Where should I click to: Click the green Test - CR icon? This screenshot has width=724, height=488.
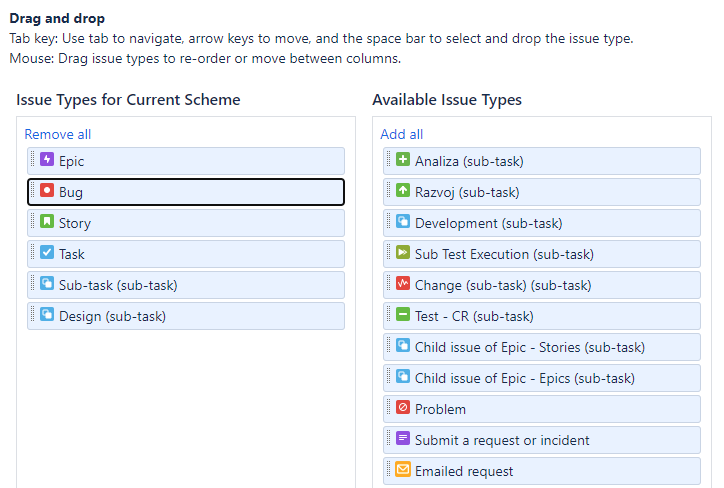tap(402, 315)
